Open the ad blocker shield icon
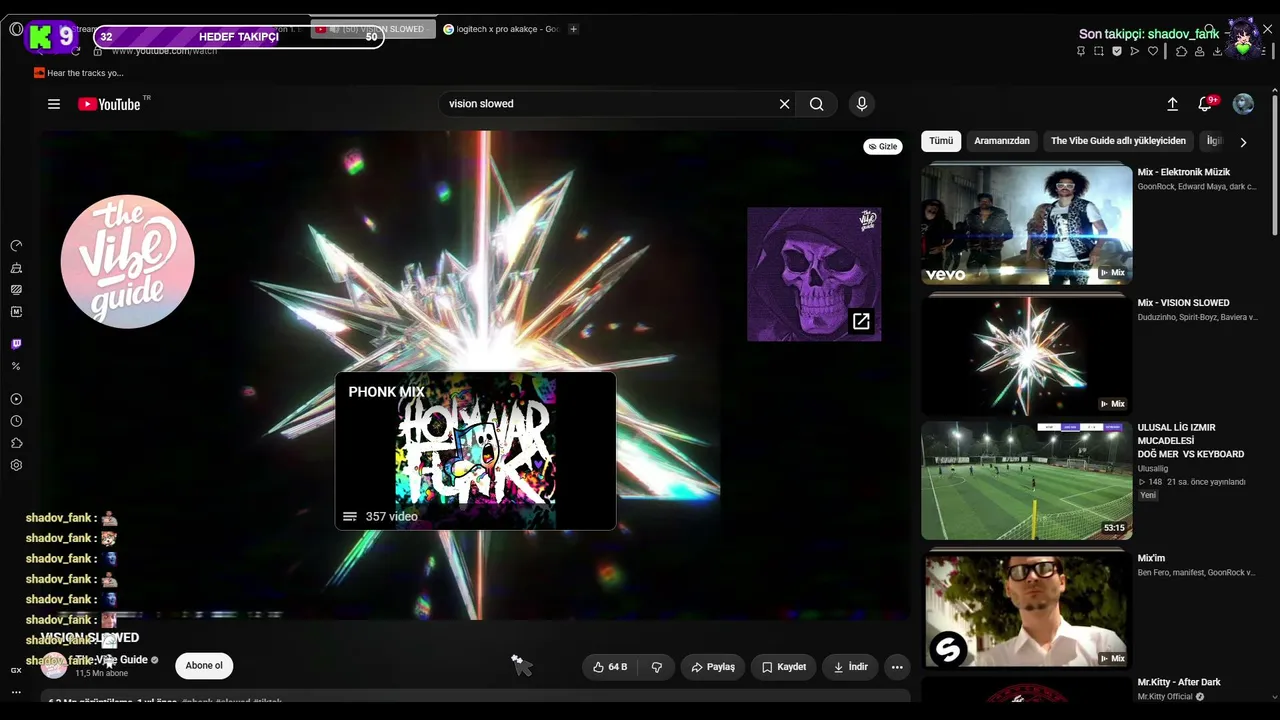 coord(1117,51)
